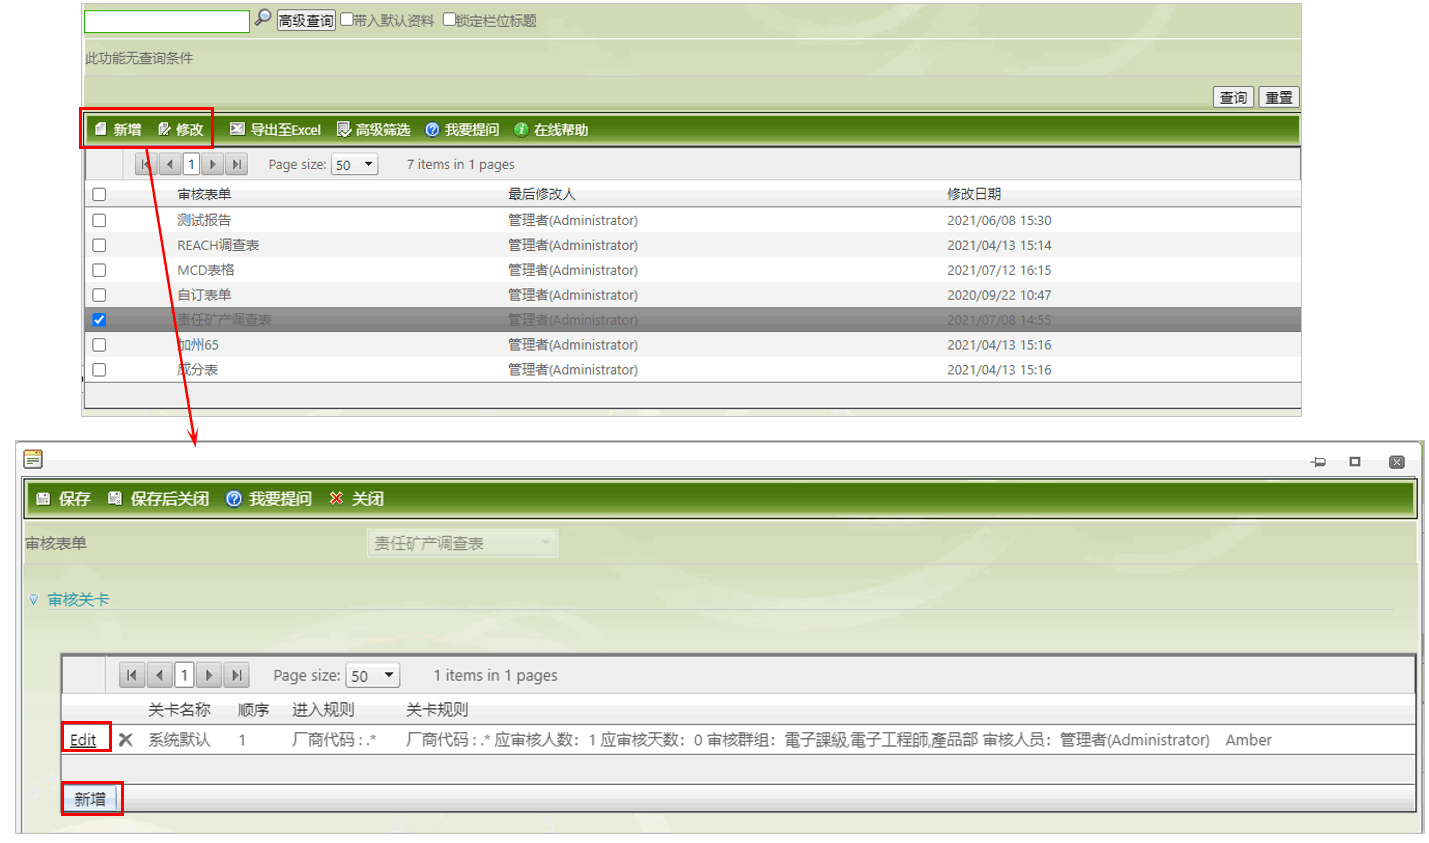Viewport: 1429px width, 843px height.
Task: Select the 自订表单 row text
Action: click(x=204, y=295)
